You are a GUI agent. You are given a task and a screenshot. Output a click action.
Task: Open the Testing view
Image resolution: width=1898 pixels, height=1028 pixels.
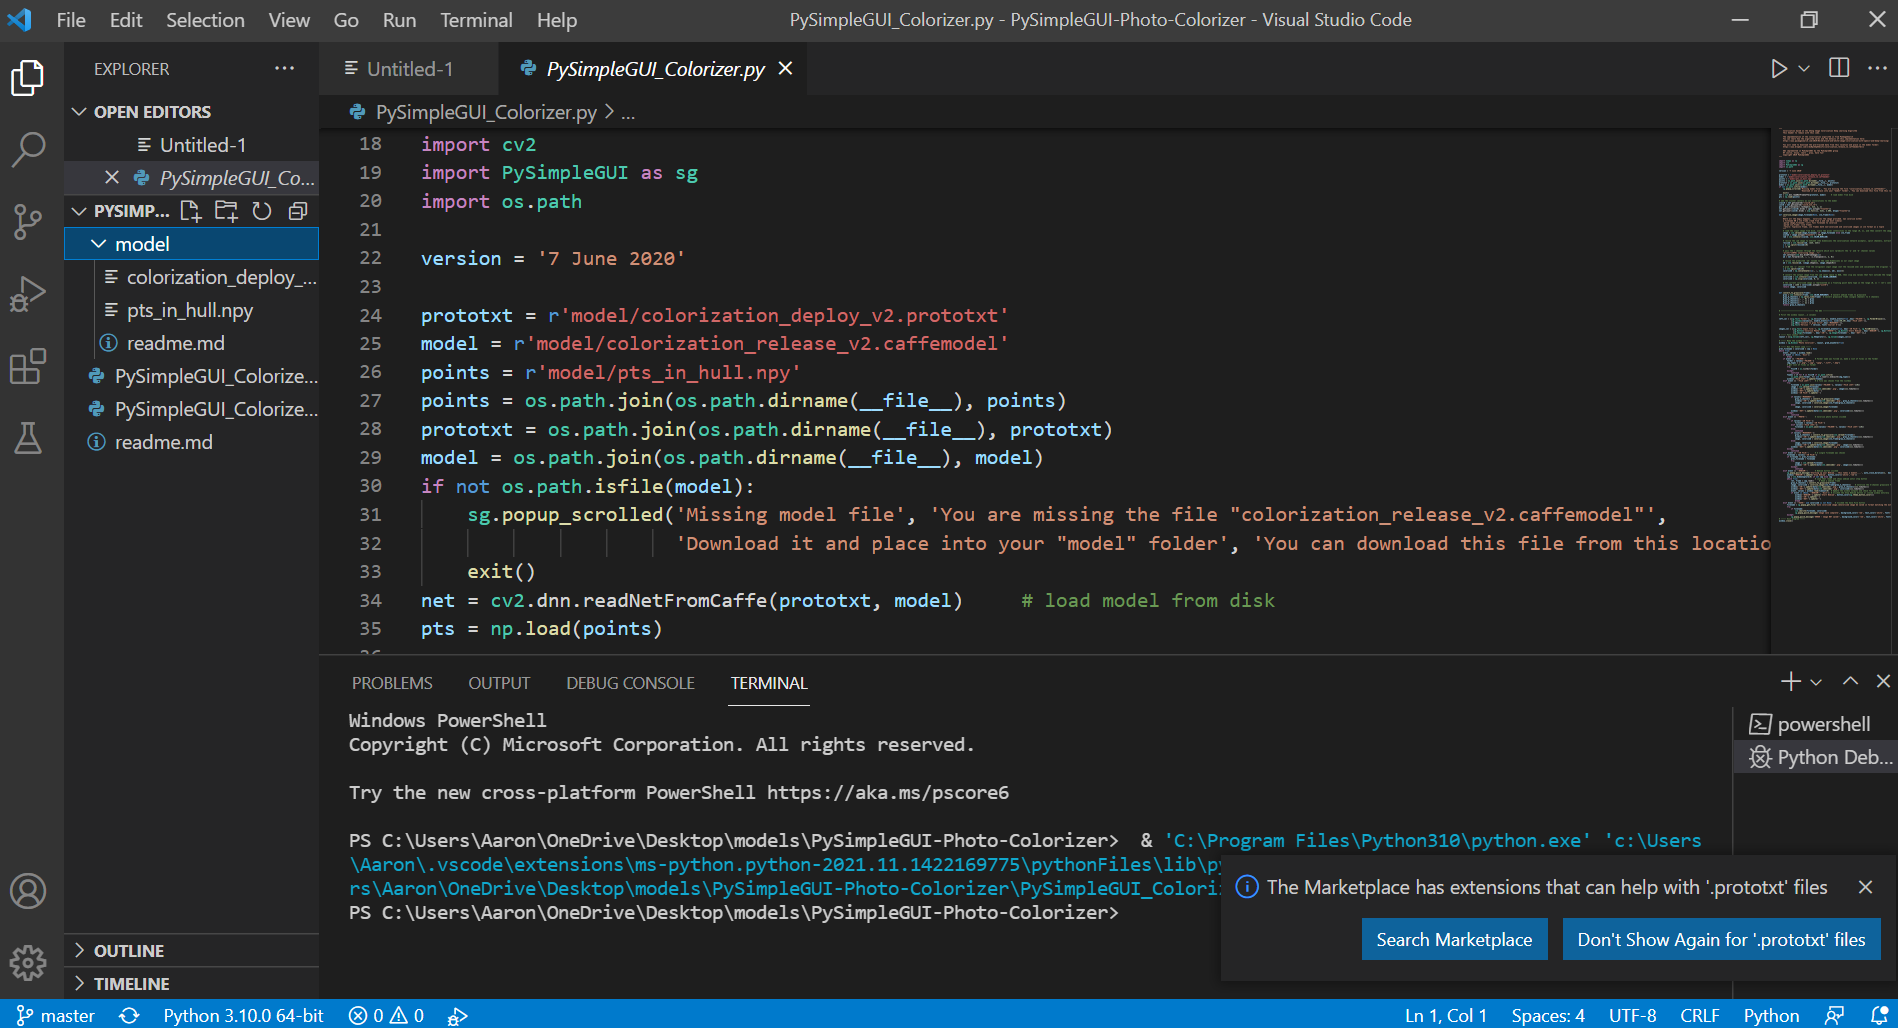29,438
